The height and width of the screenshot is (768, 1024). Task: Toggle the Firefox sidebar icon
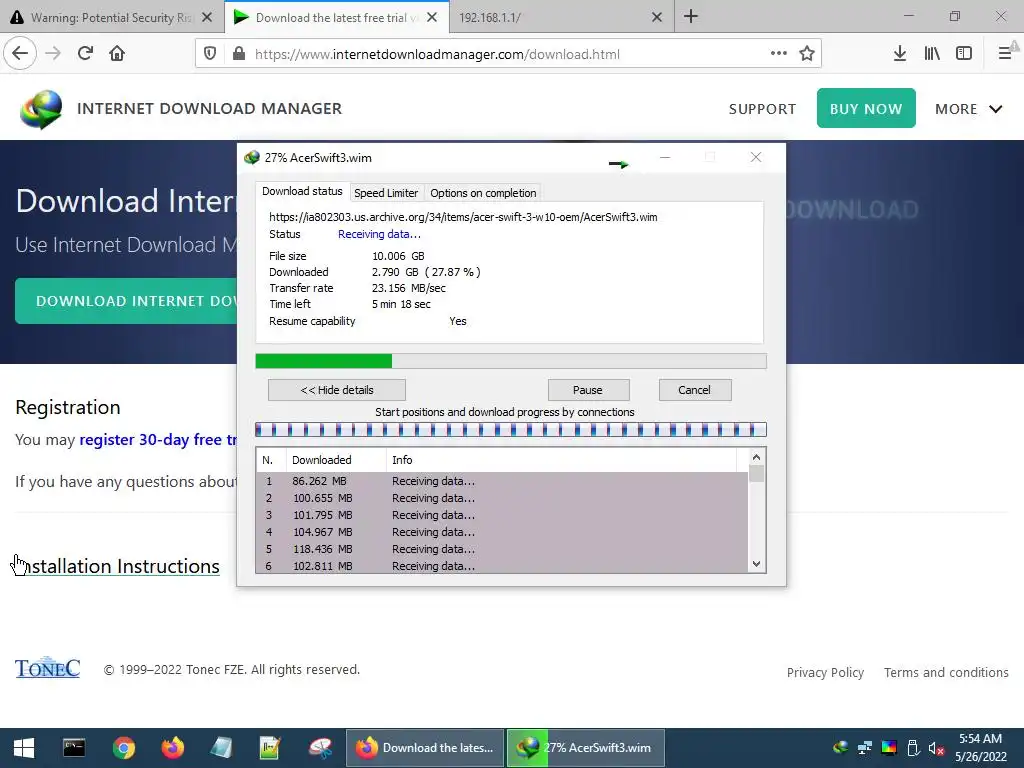click(x=964, y=54)
